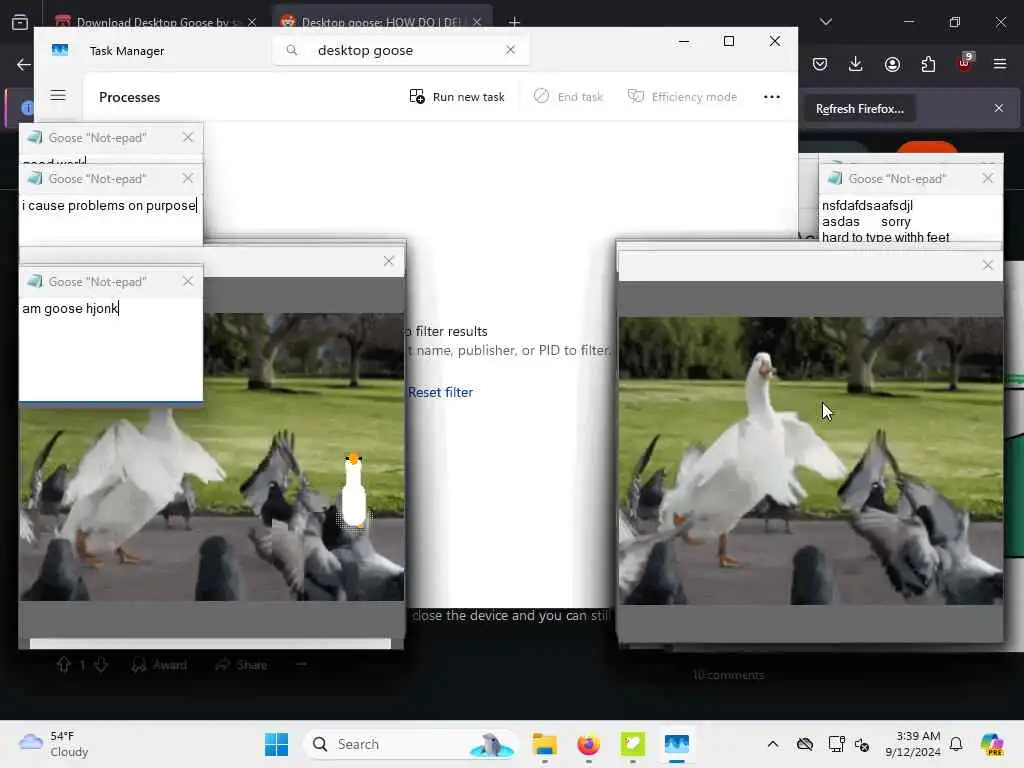Click Reddit post more options ellipsis
Screen dimensions: 1024x768
[301, 665]
